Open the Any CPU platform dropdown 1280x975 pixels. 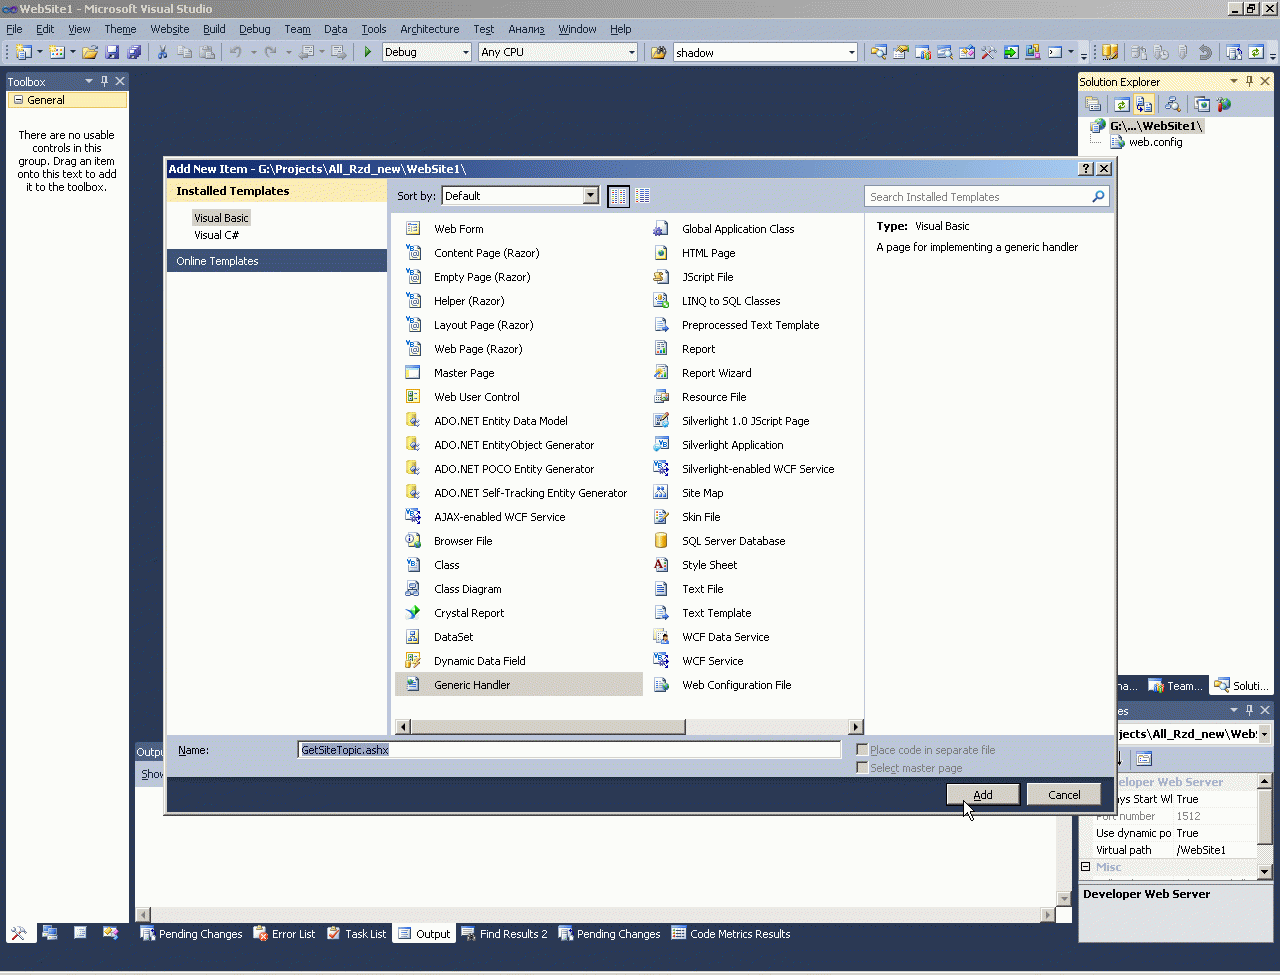point(632,52)
